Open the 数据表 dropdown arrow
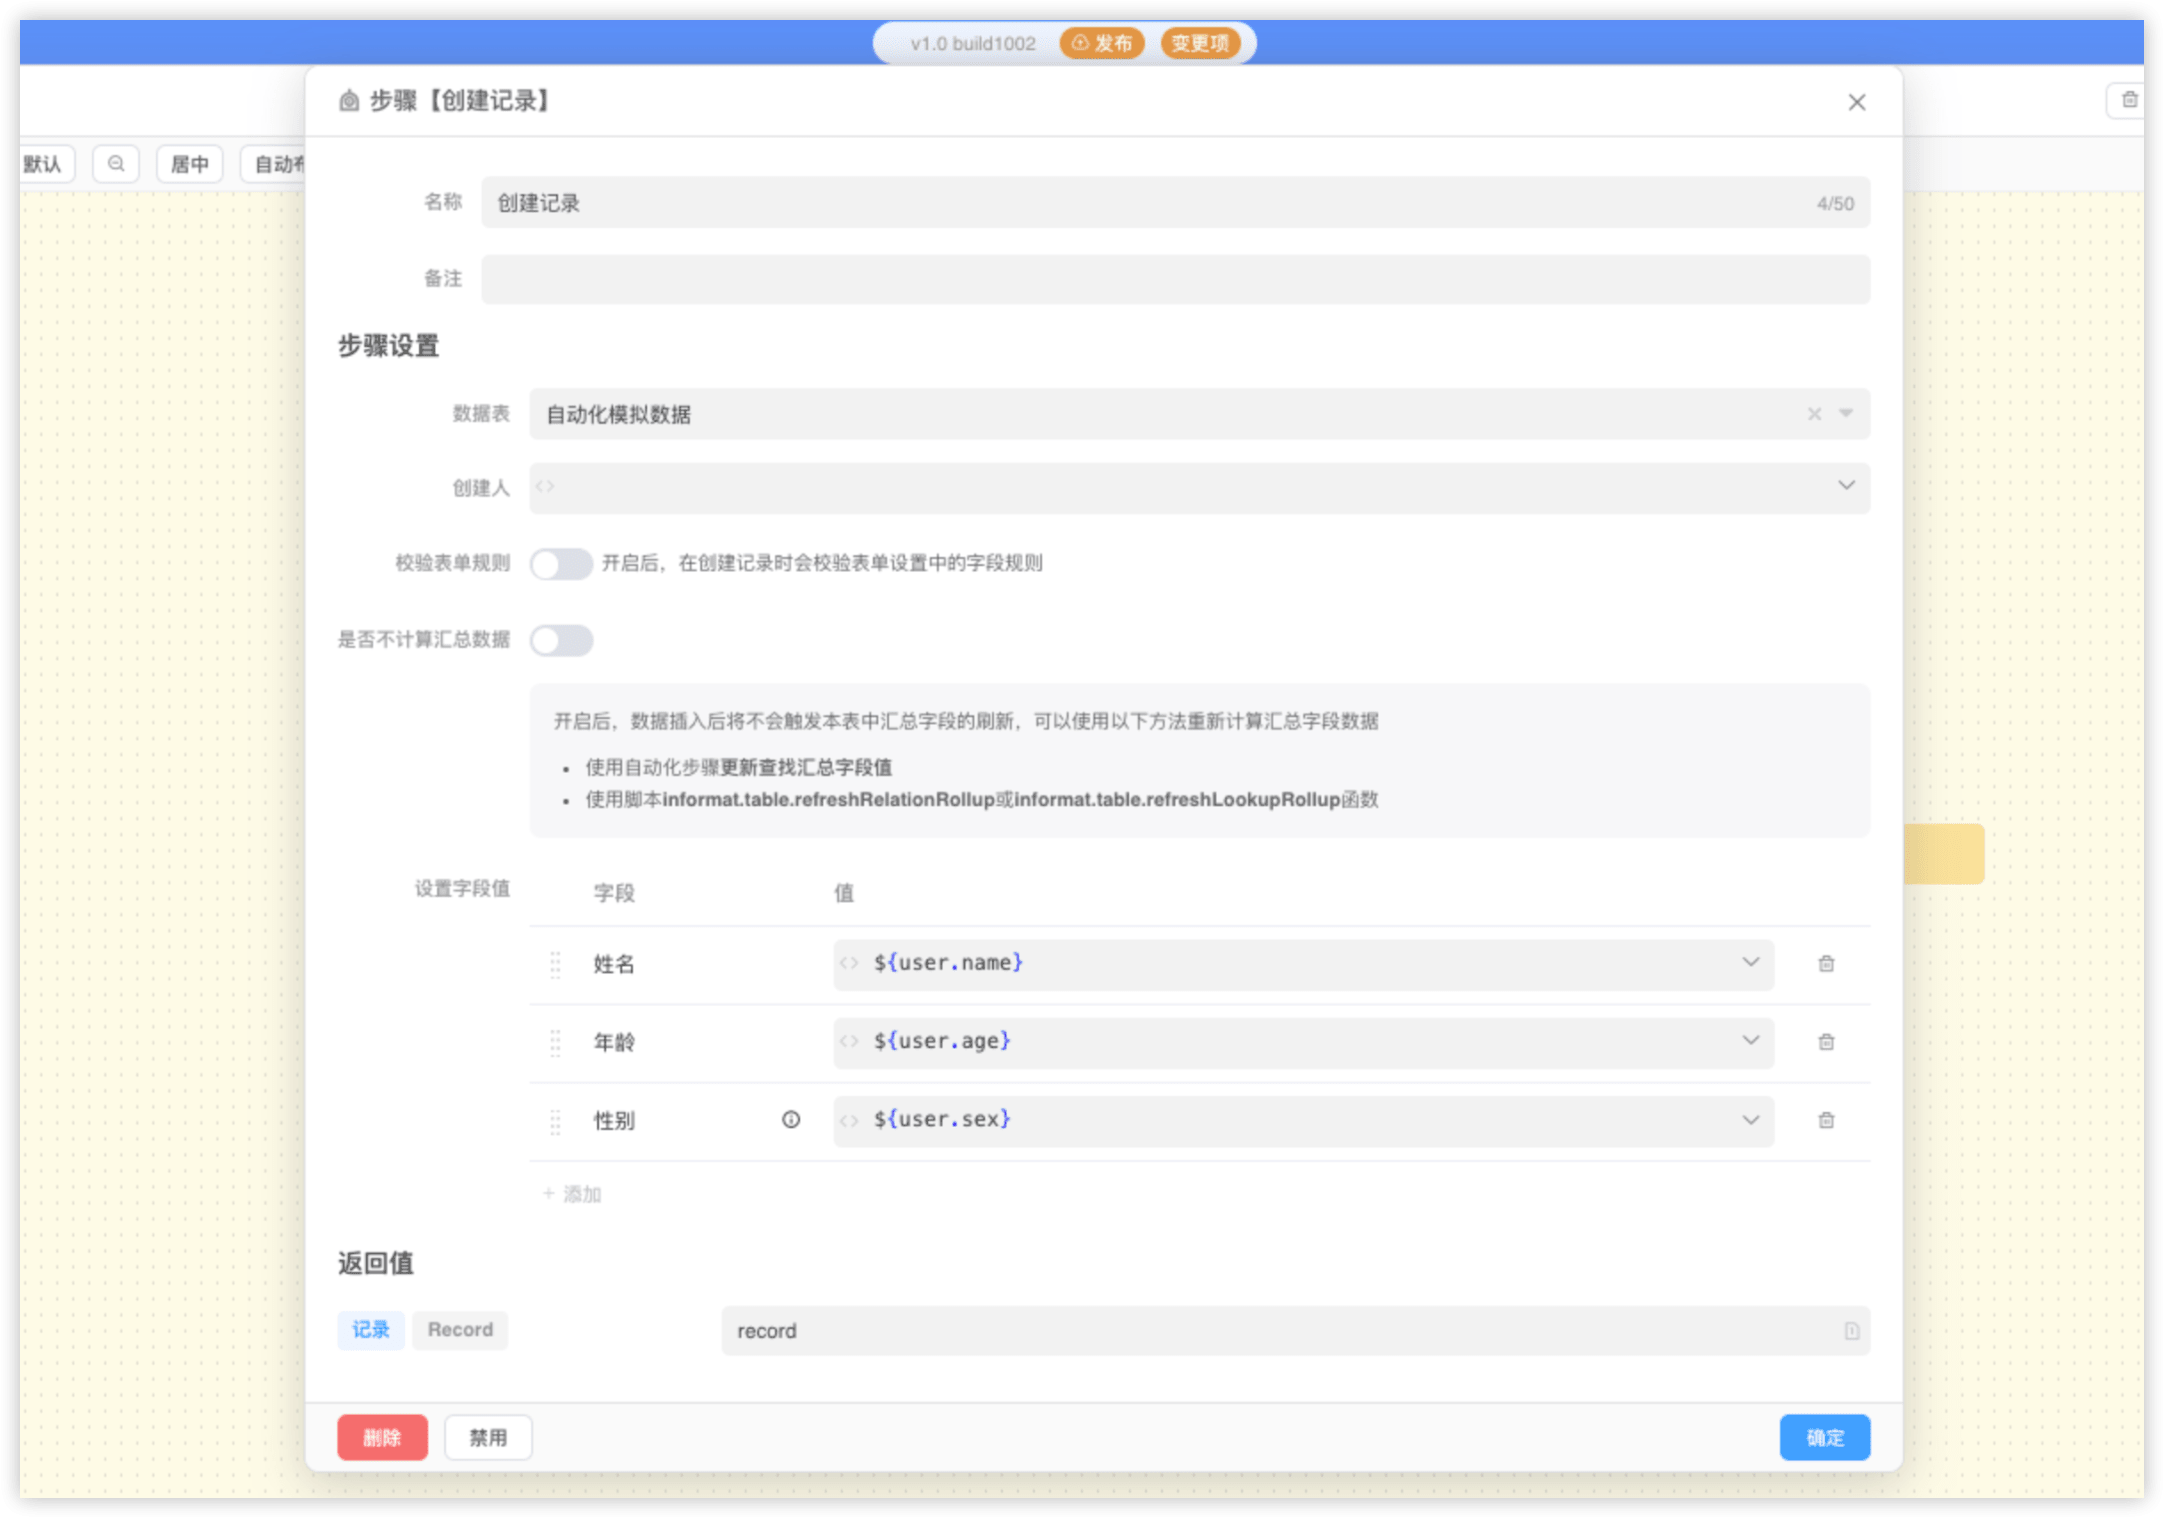The width and height of the screenshot is (2164, 1518). [1846, 414]
